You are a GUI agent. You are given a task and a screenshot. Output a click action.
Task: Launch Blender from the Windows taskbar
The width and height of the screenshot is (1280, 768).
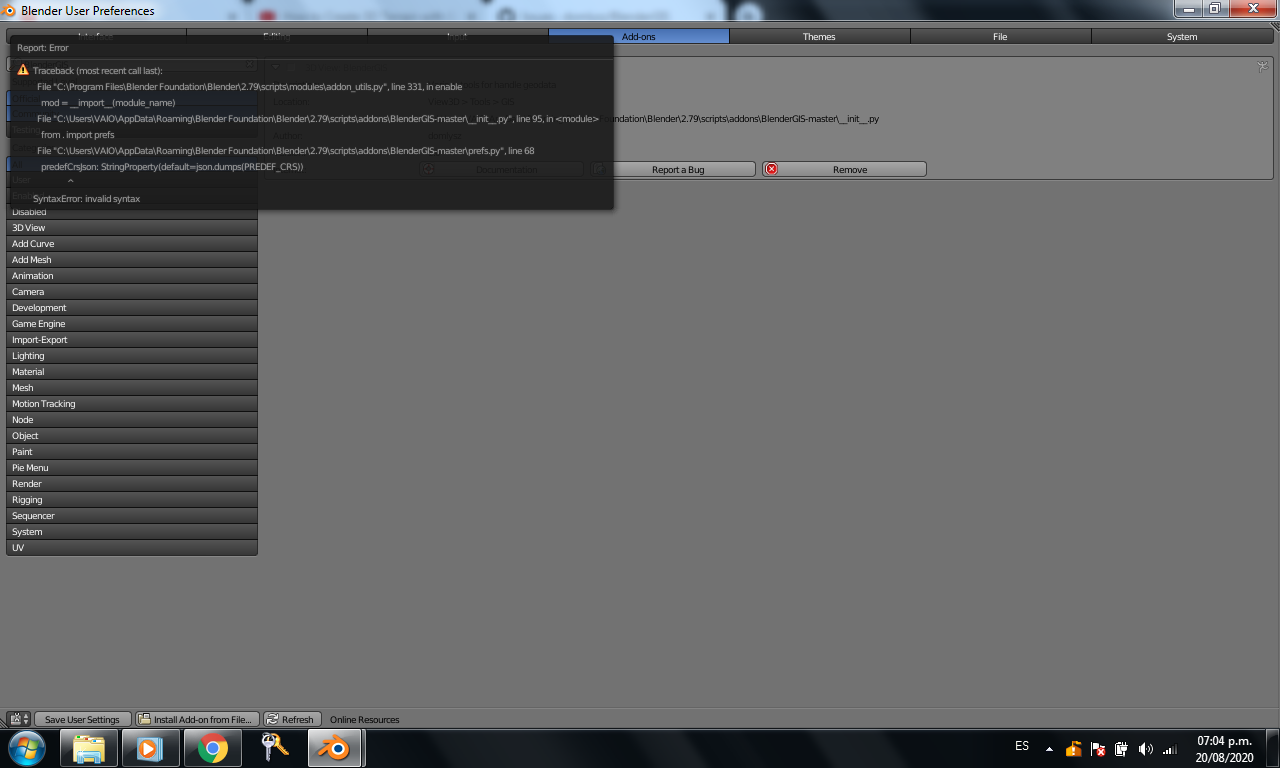point(334,748)
